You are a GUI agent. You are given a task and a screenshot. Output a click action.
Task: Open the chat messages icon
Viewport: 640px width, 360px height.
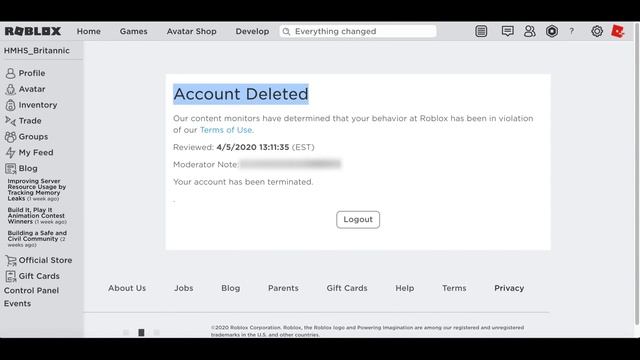[x=507, y=31]
